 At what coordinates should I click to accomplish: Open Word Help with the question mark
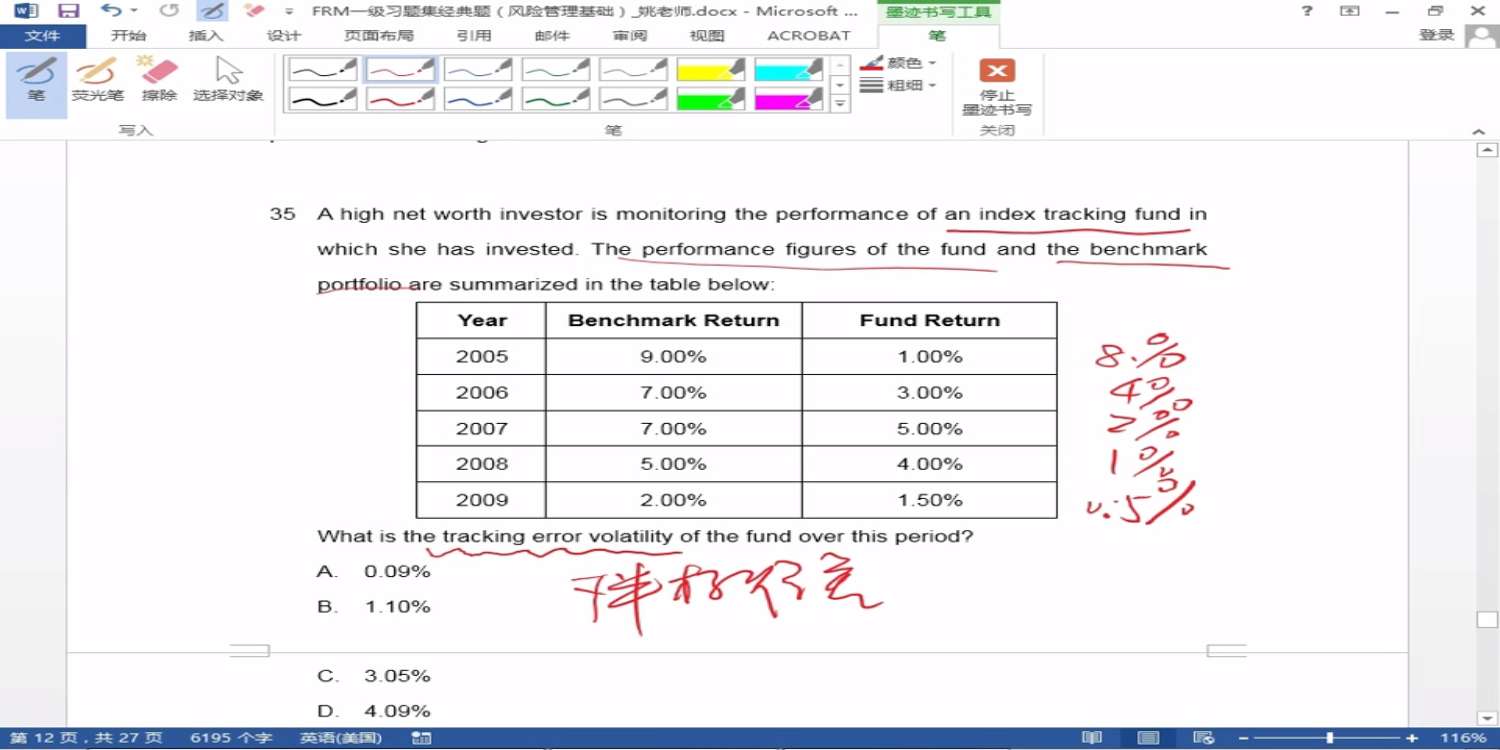click(x=1307, y=11)
